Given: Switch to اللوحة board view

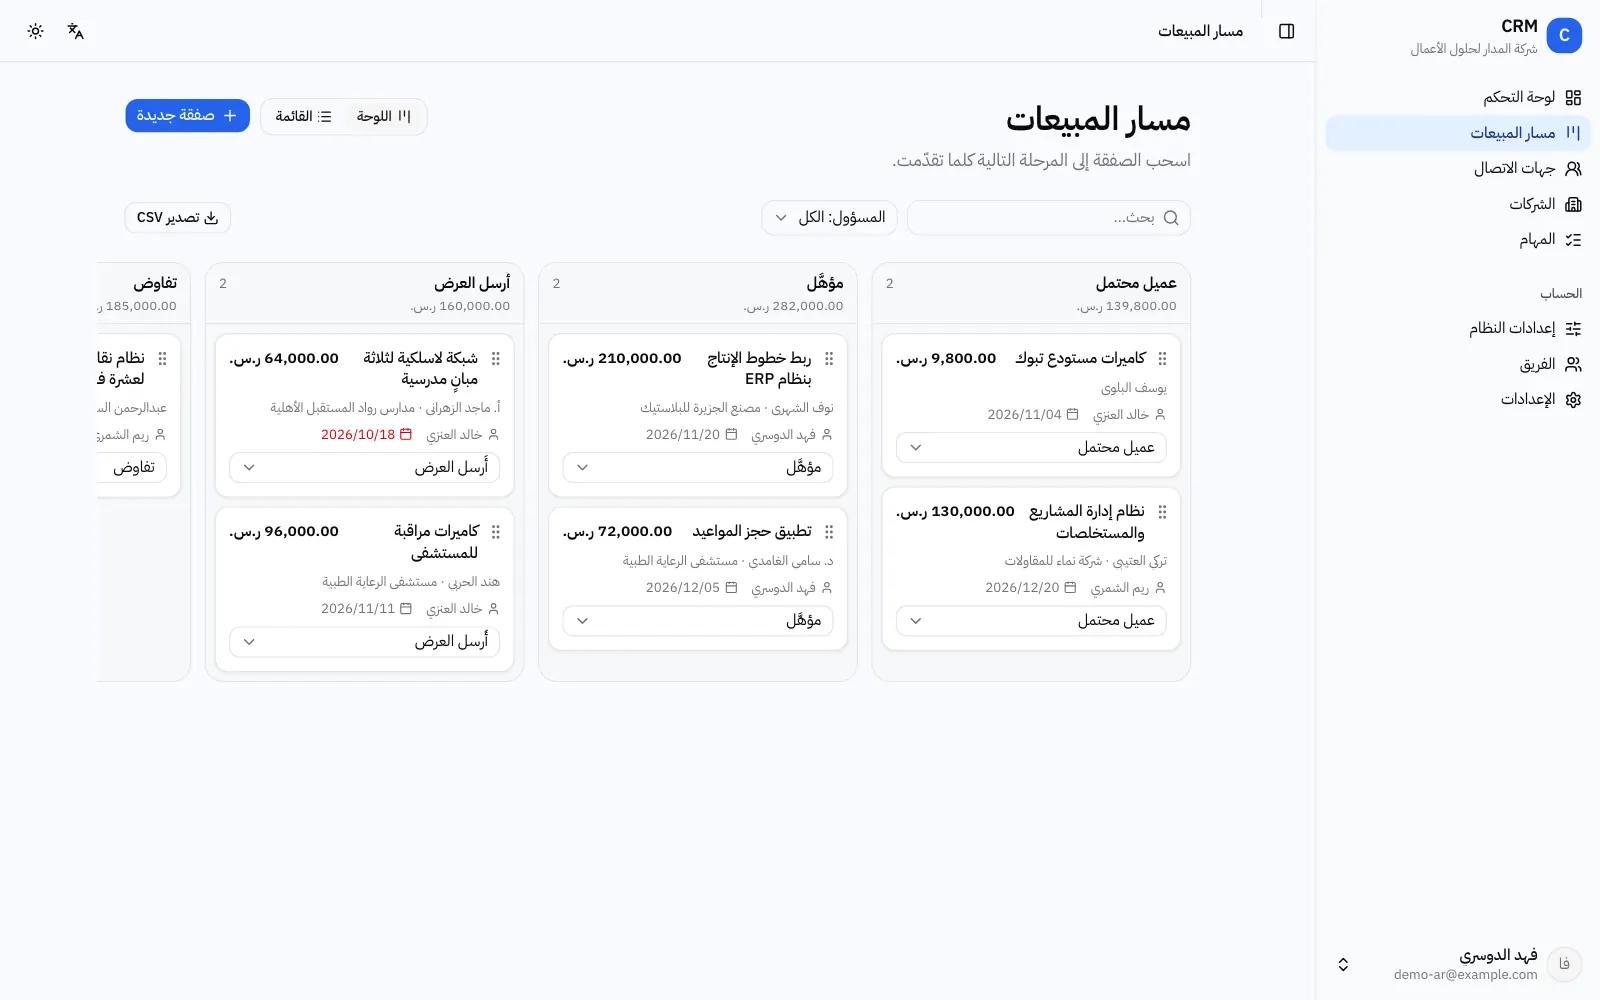Looking at the screenshot, I should click(x=384, y=116).
